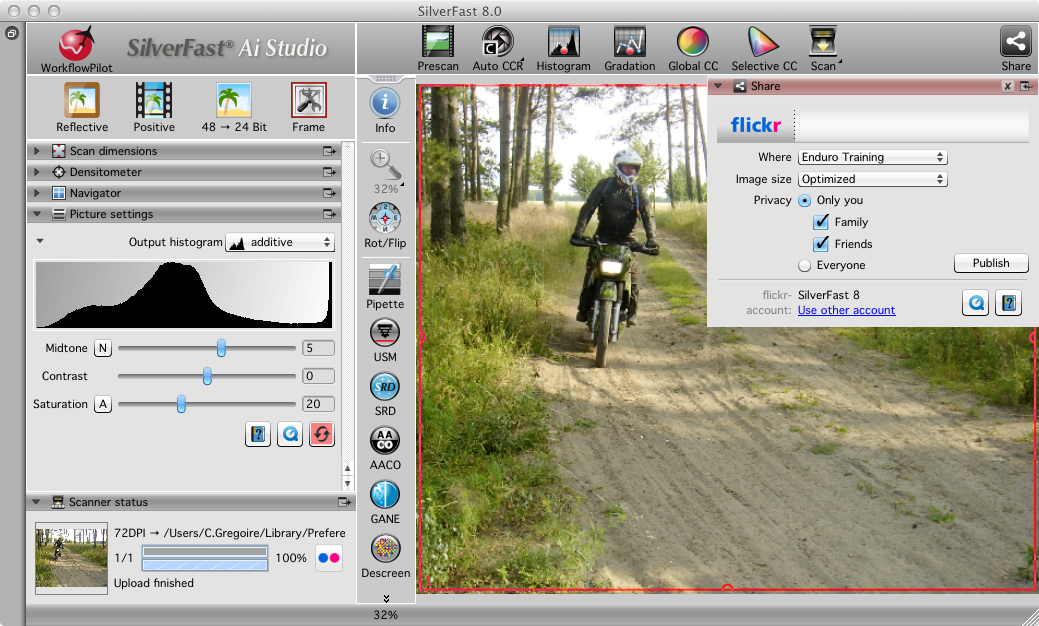1039x626 pixels.
Task: Select the Everyone privacy option
Action: click(804, 266)
